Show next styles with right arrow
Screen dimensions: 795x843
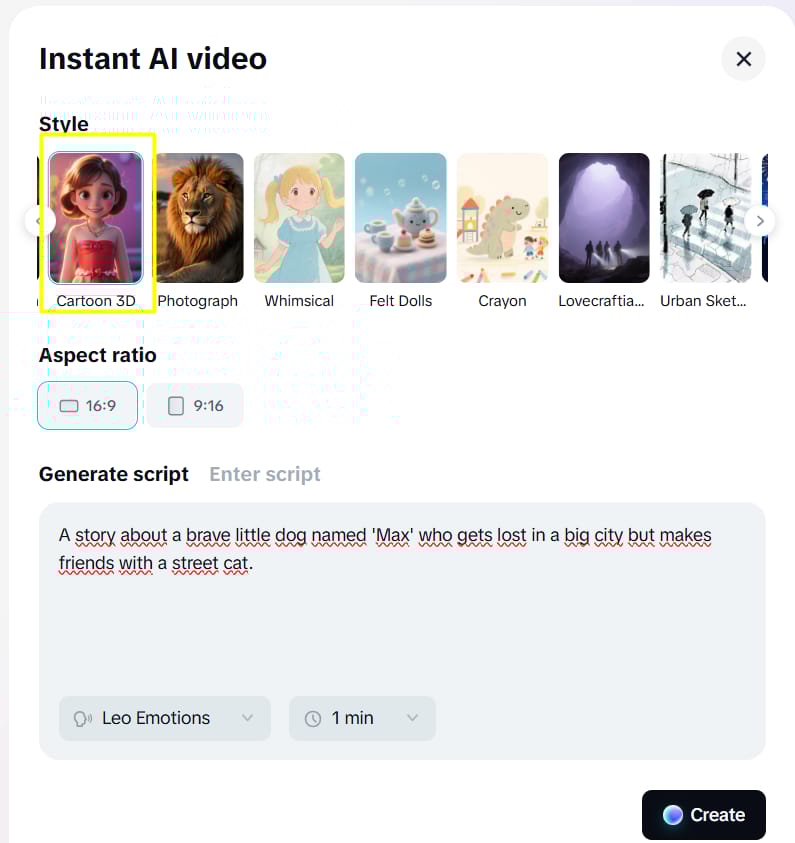[x=760, y=221]
